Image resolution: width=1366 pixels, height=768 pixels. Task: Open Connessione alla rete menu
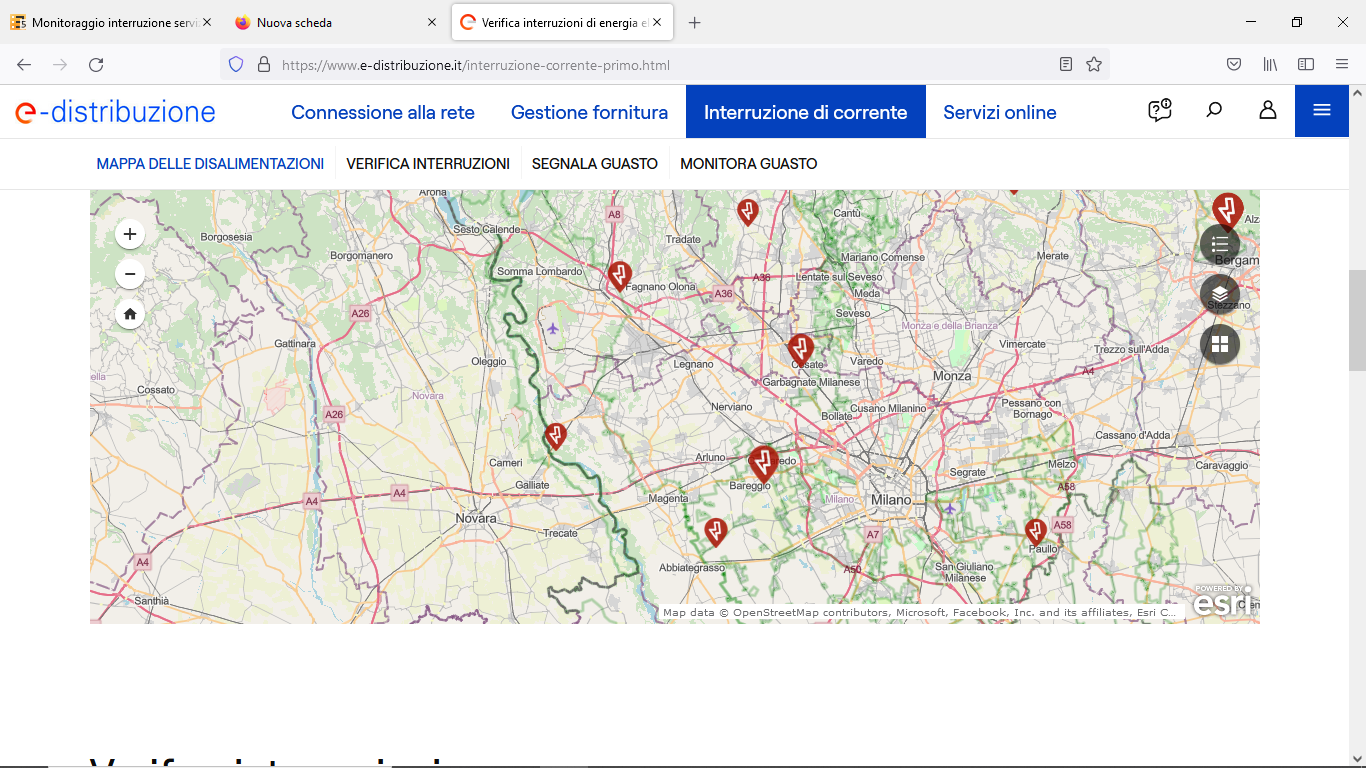pyautogui.click(x=382, y=112)
